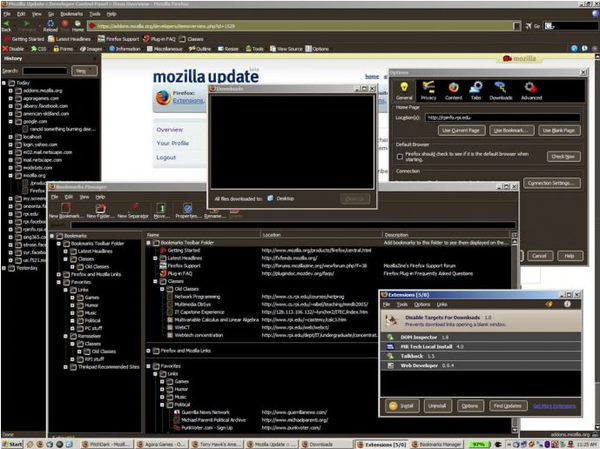This screenshot has height=449, width=600.
Task: Select Guerrilla News Network bookmark row
Action: [329, 412]
